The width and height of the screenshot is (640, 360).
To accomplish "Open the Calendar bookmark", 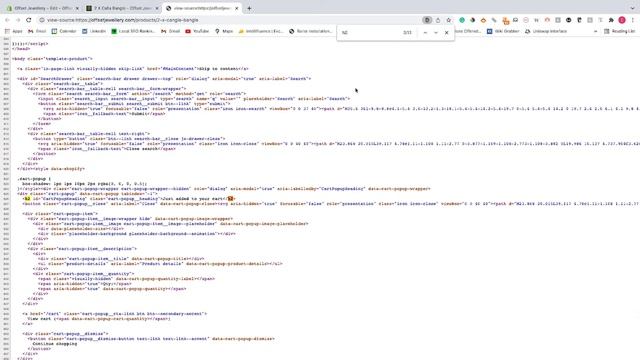I will (64, 31).
